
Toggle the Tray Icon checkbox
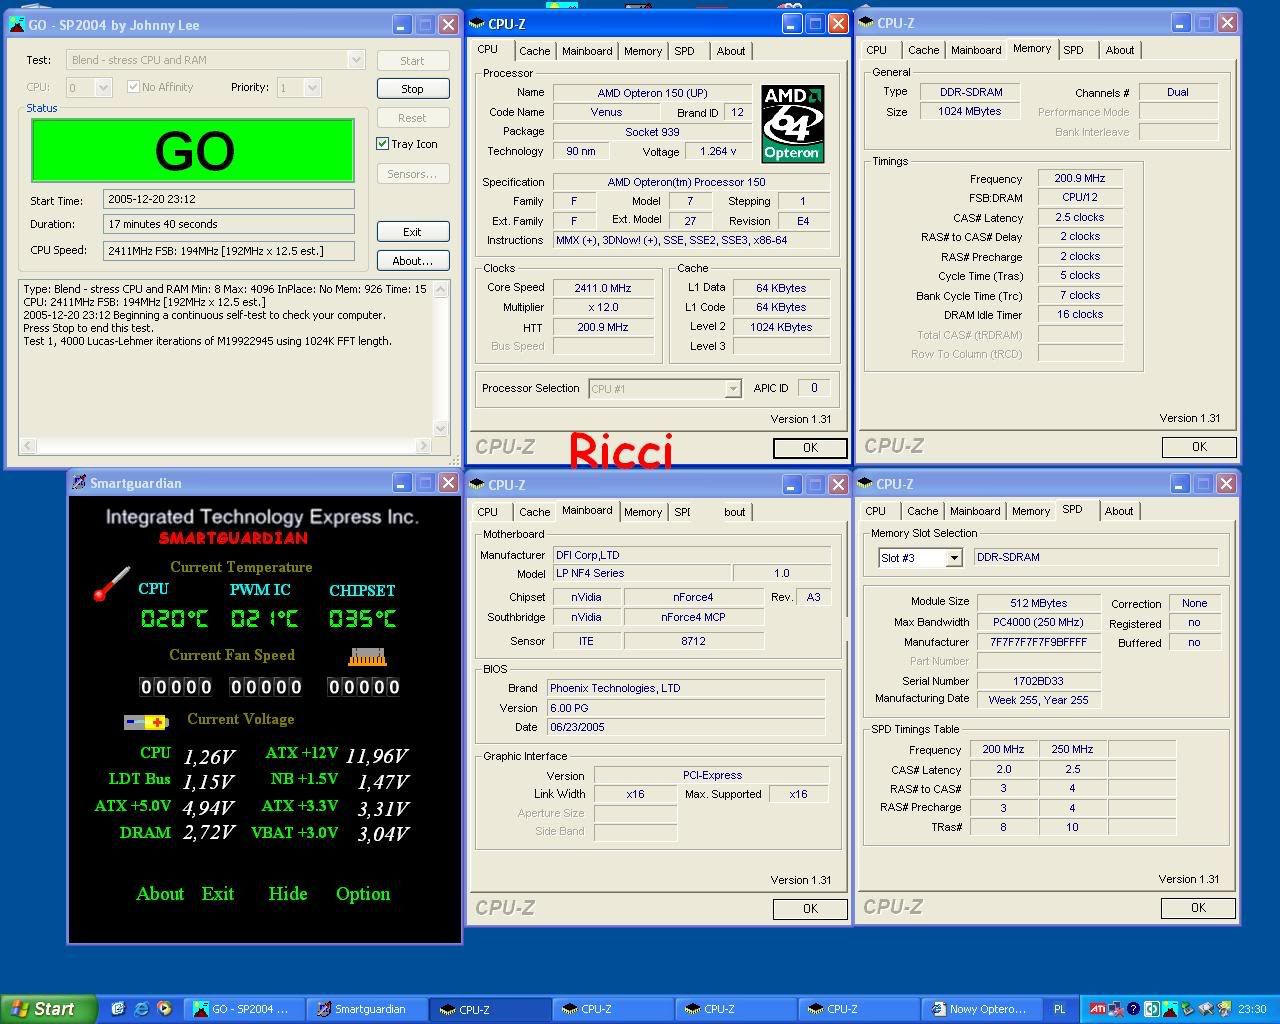coord(383,144)
